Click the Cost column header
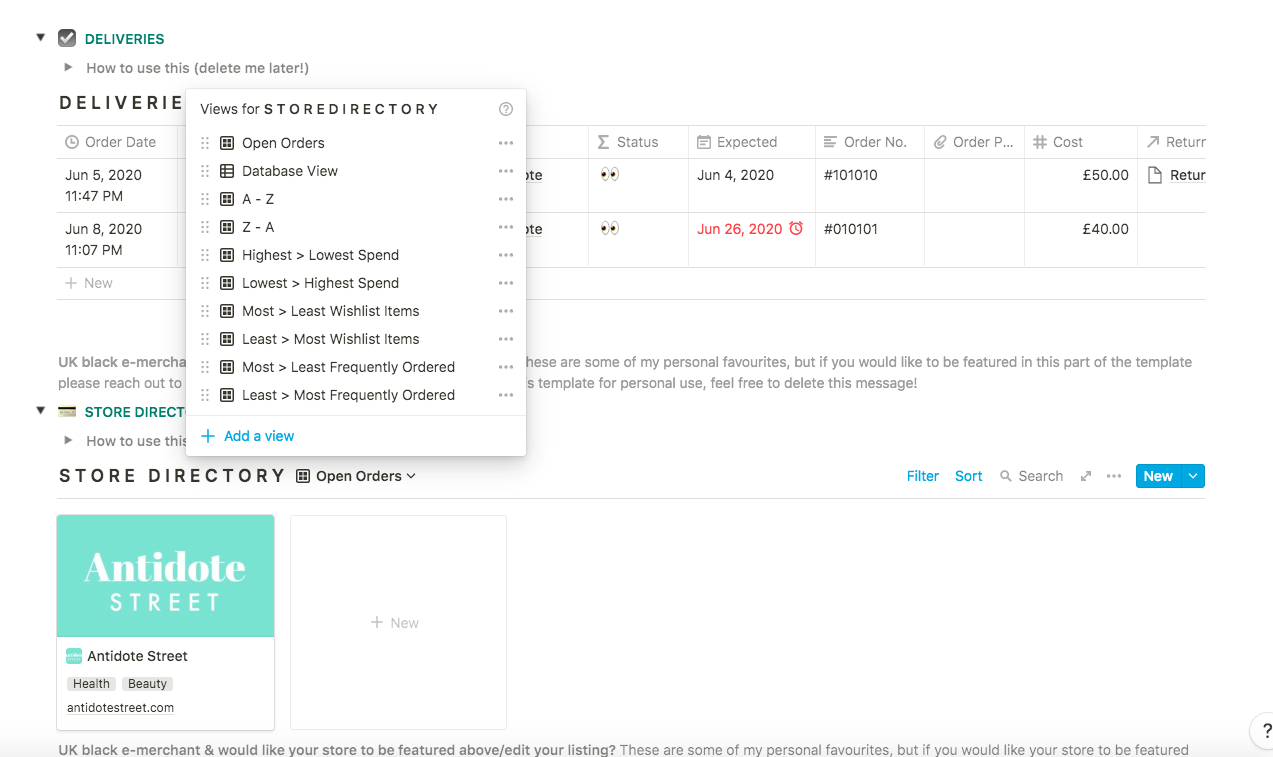 coord(1058,142)
